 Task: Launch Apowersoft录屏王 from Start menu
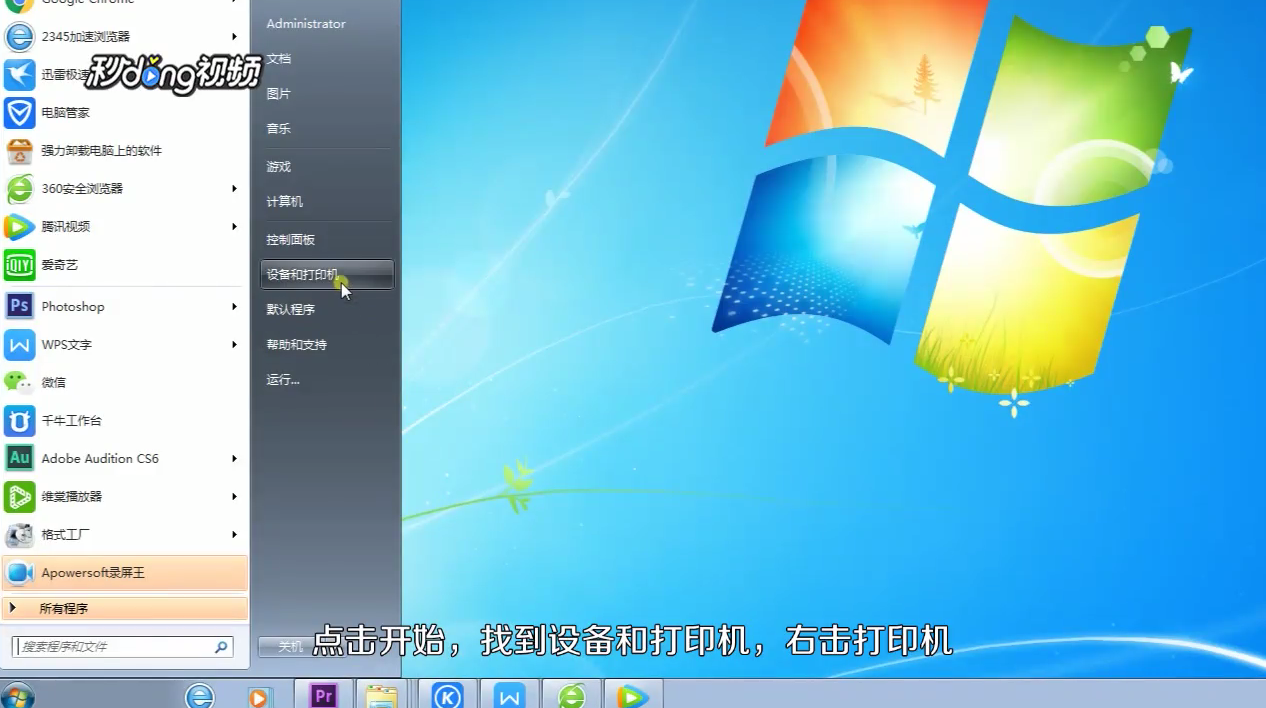(124, 573)
